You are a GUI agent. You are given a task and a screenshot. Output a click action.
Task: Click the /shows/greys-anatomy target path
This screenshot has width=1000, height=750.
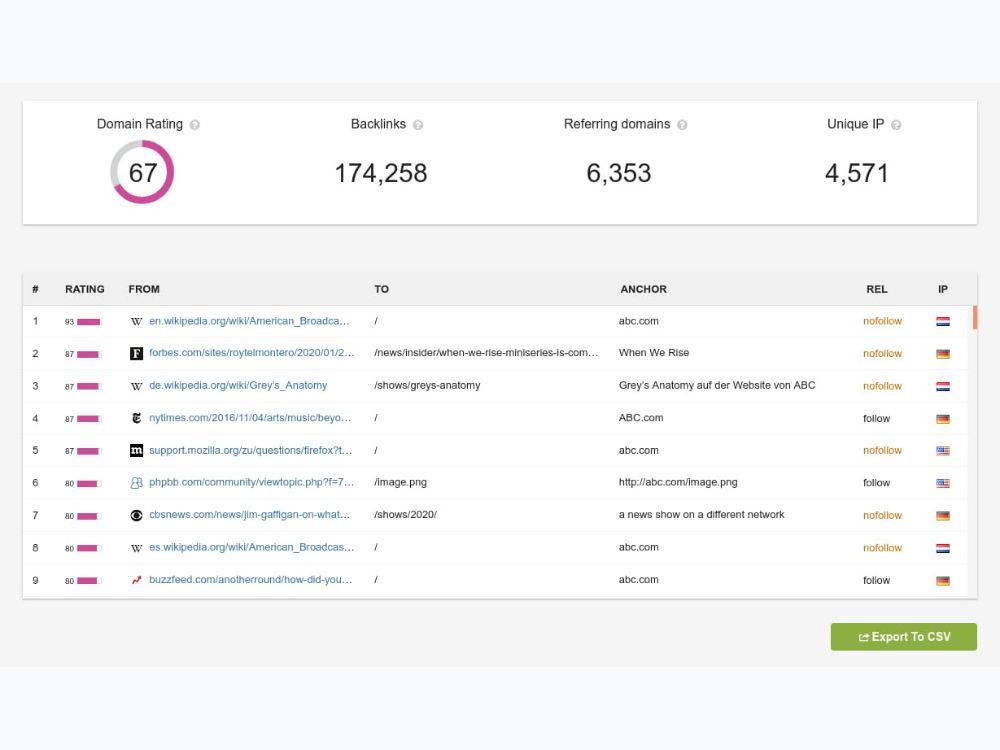[x=427, y=385]
